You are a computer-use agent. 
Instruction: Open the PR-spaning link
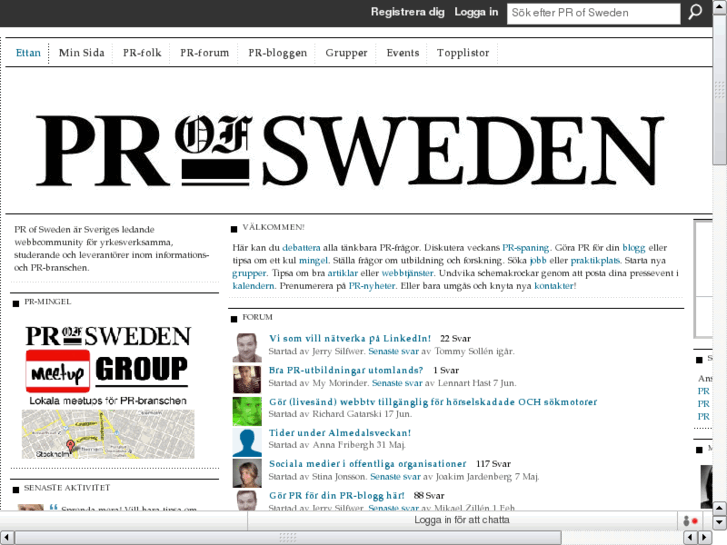(x=525, y=248)
